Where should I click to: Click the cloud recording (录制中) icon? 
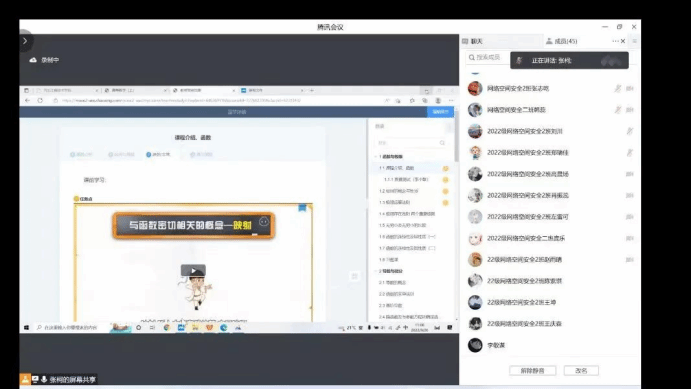pyautogui.click(x=33, y=60)
